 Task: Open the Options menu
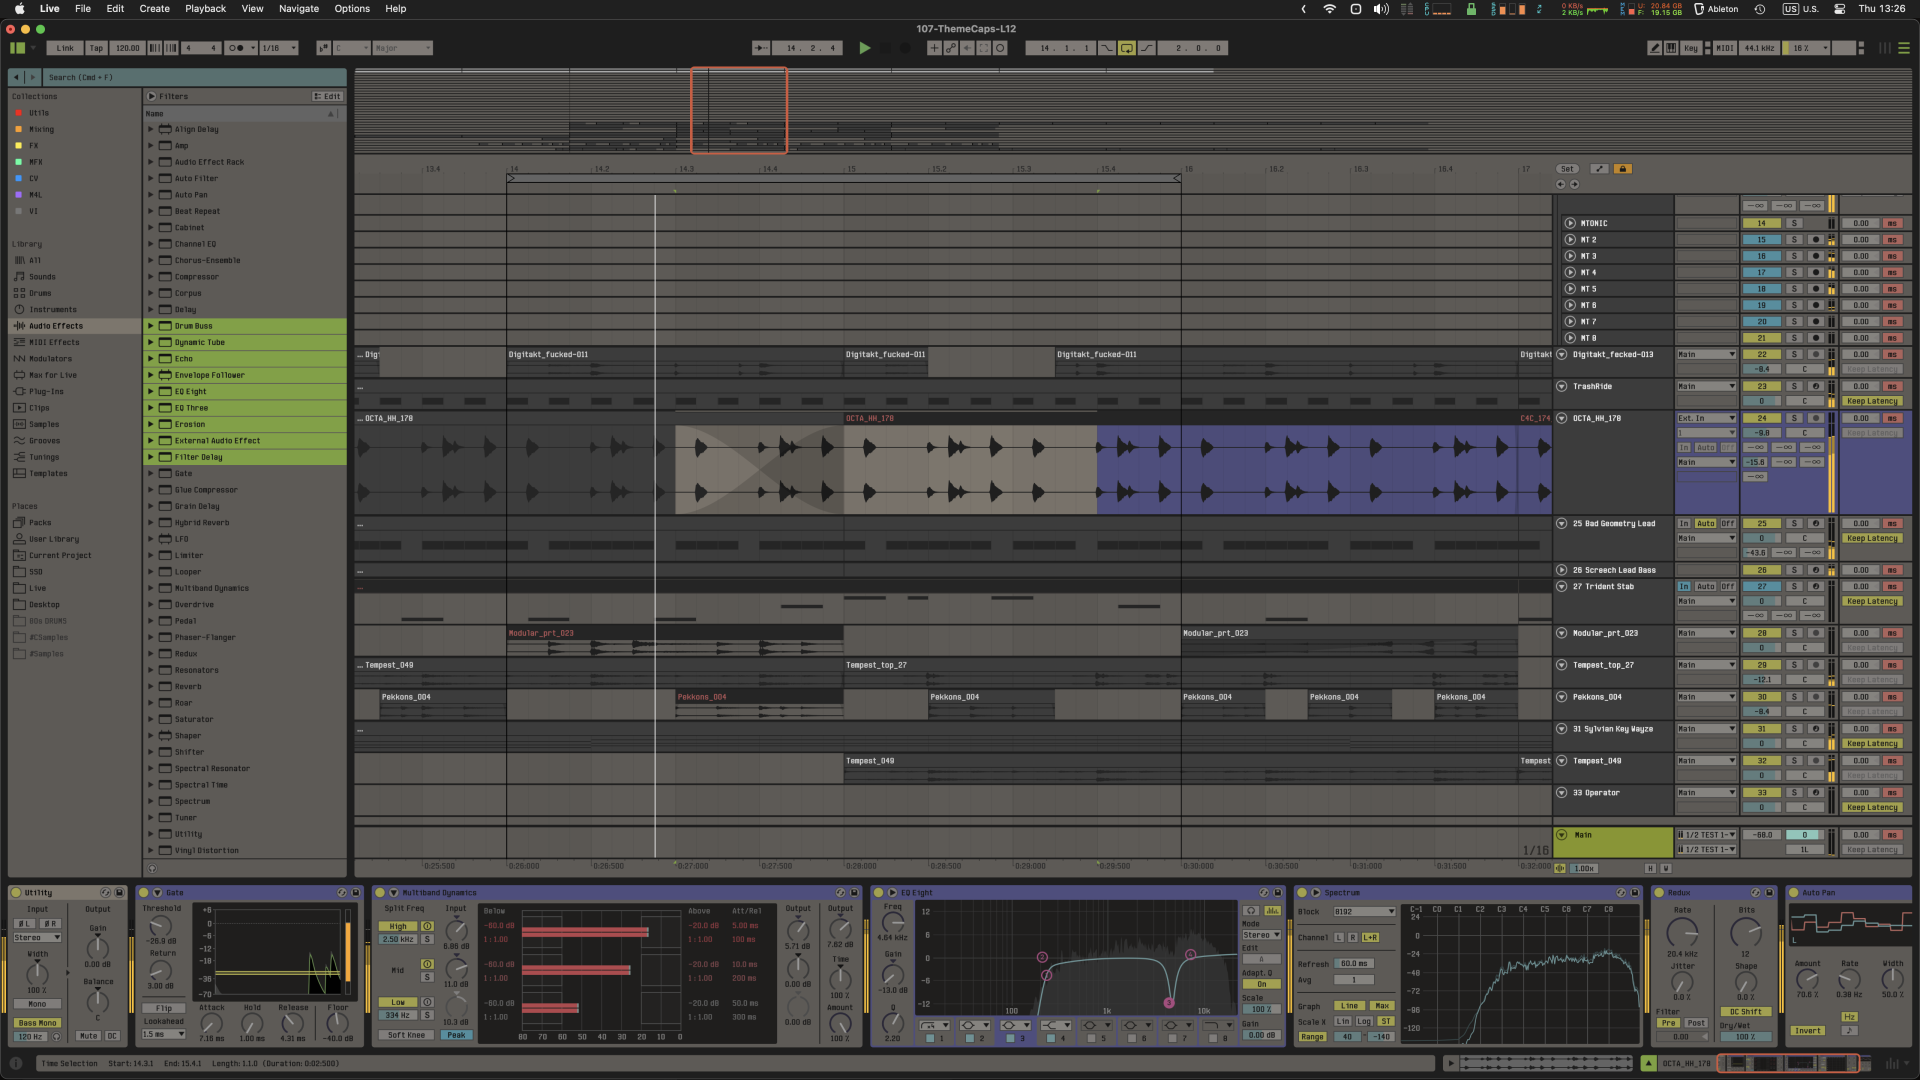pyautogui.click(x=352, y=9)
